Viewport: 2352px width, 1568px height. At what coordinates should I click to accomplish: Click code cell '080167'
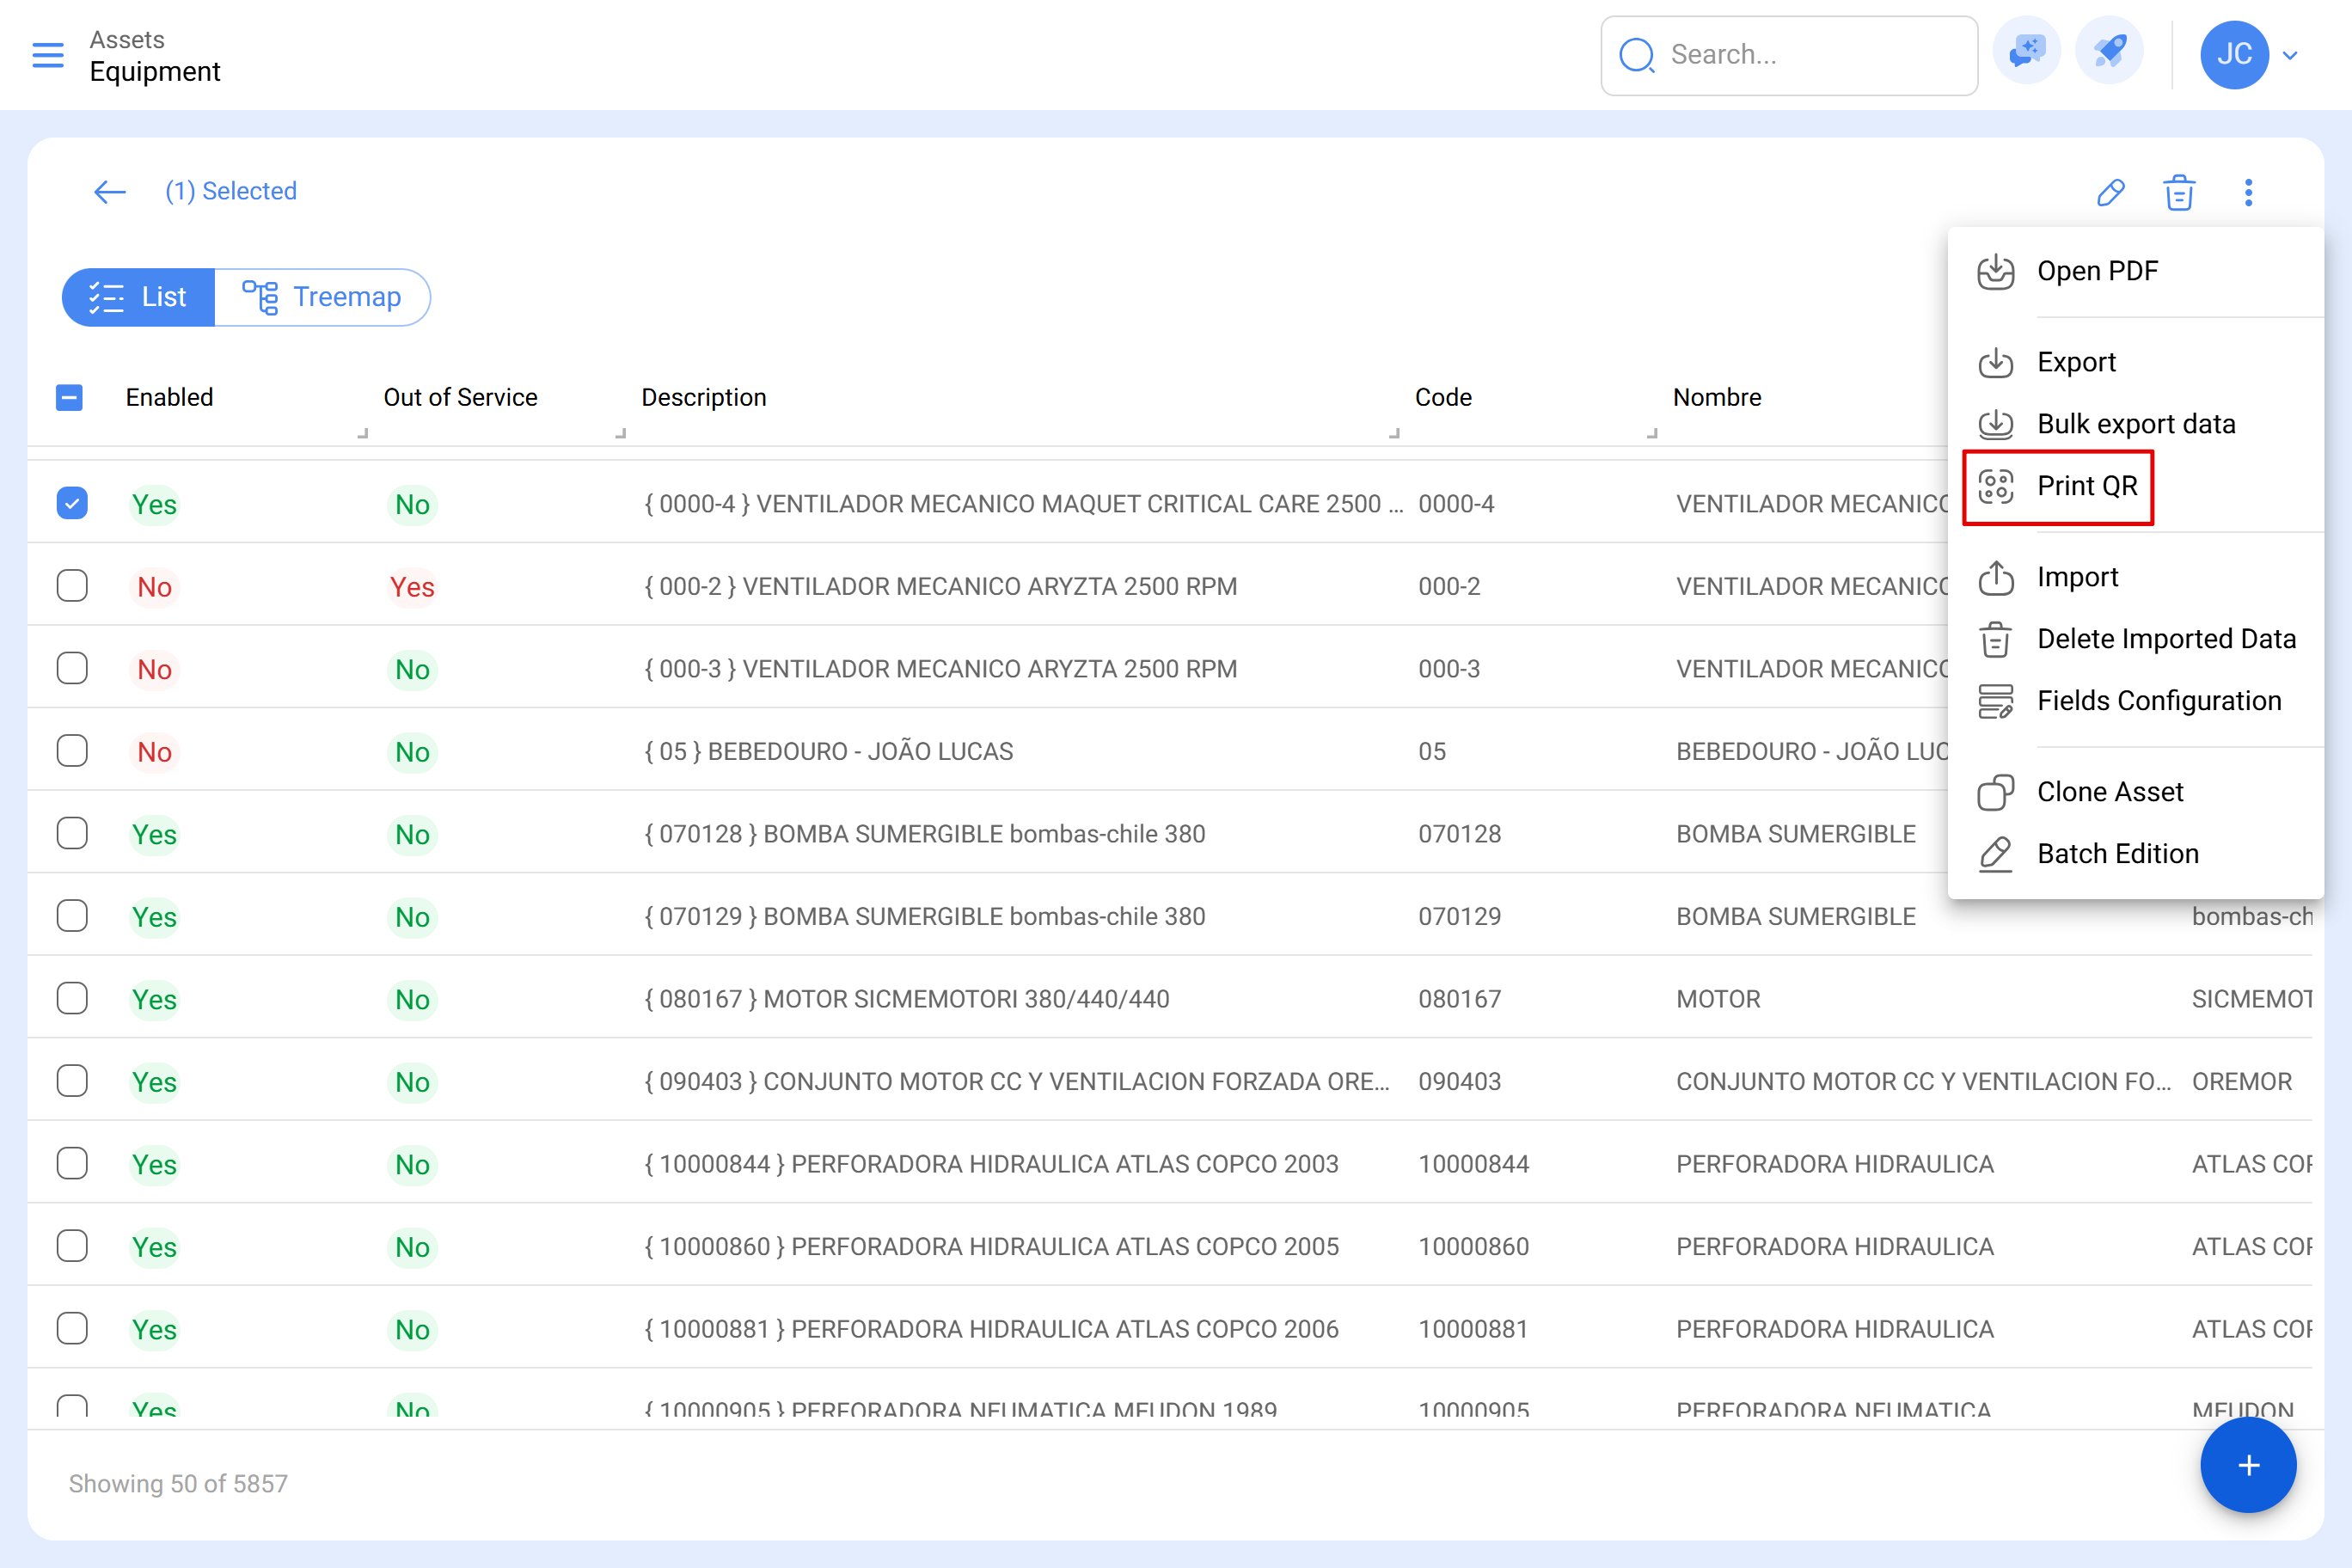point(1459,999)
